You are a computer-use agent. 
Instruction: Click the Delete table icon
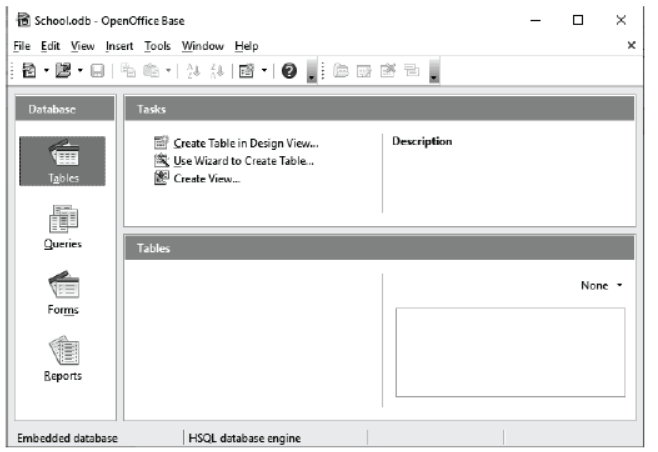pyautogui.click(x=388, y=71)
